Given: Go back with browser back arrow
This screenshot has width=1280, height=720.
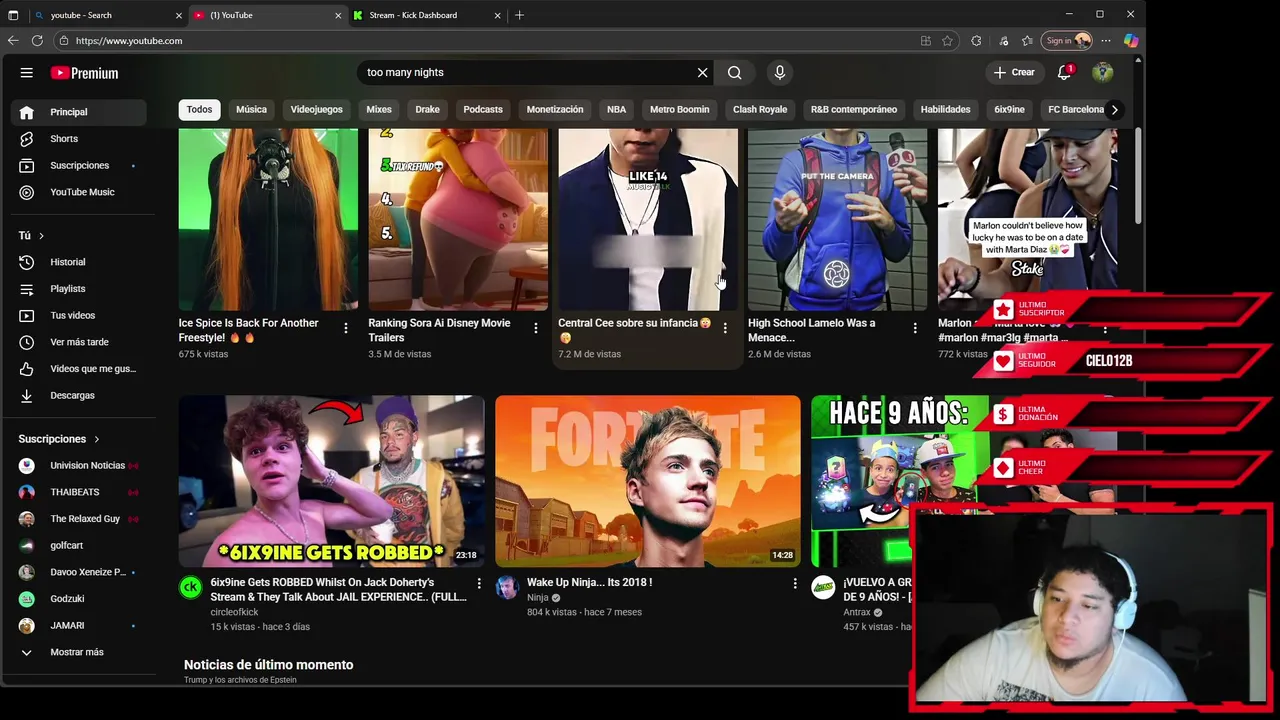Looking at the screenshot, I should (x=13, y=41).
